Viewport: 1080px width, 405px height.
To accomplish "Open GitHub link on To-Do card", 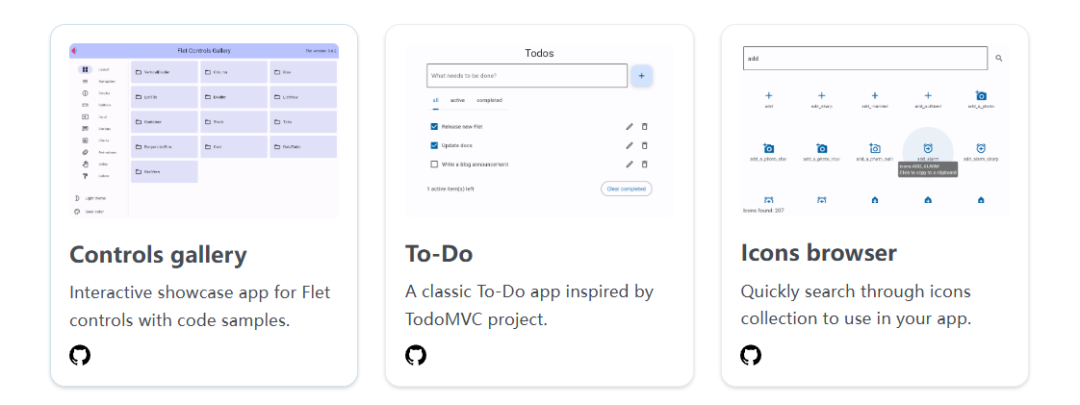I will pyautogui.click(x=415, y=355).
